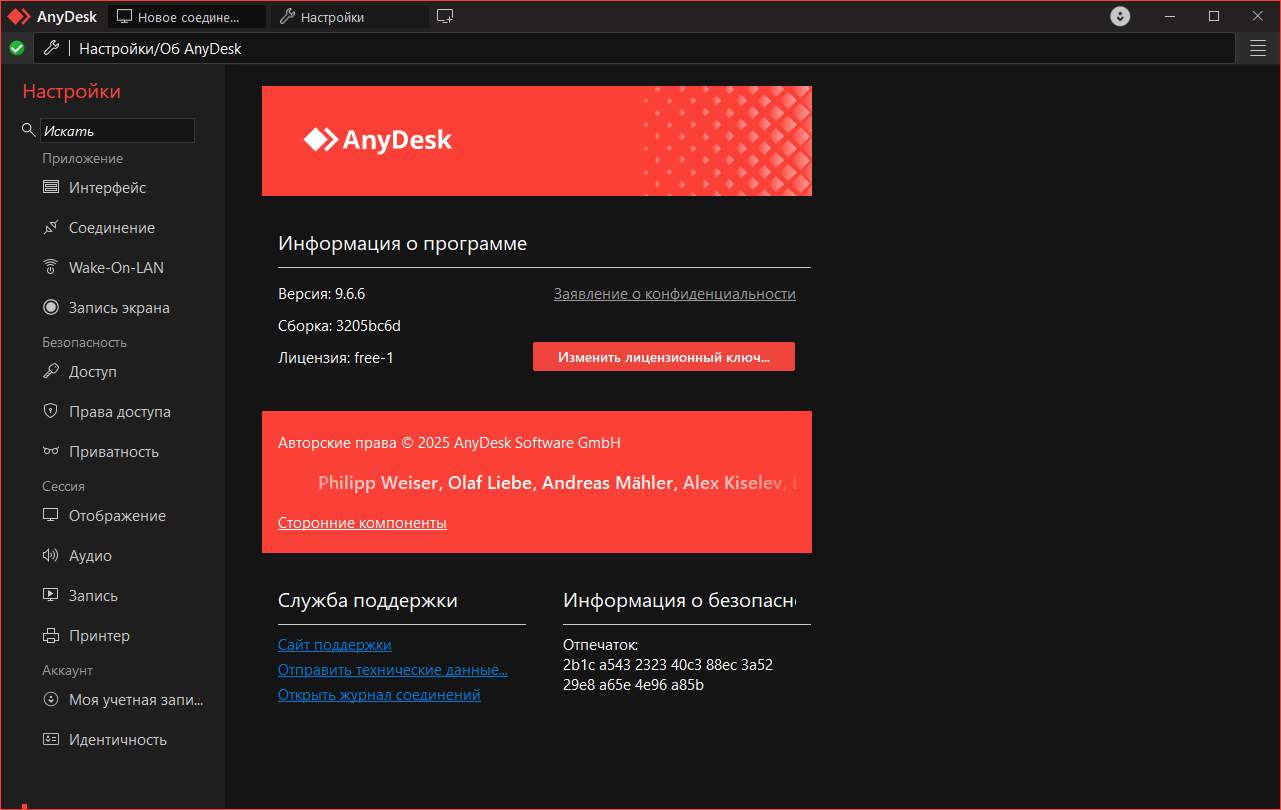The image size is (1281, 810).
Task: Click the speaker icon for Аудио
Action: (x=51, y=556)
